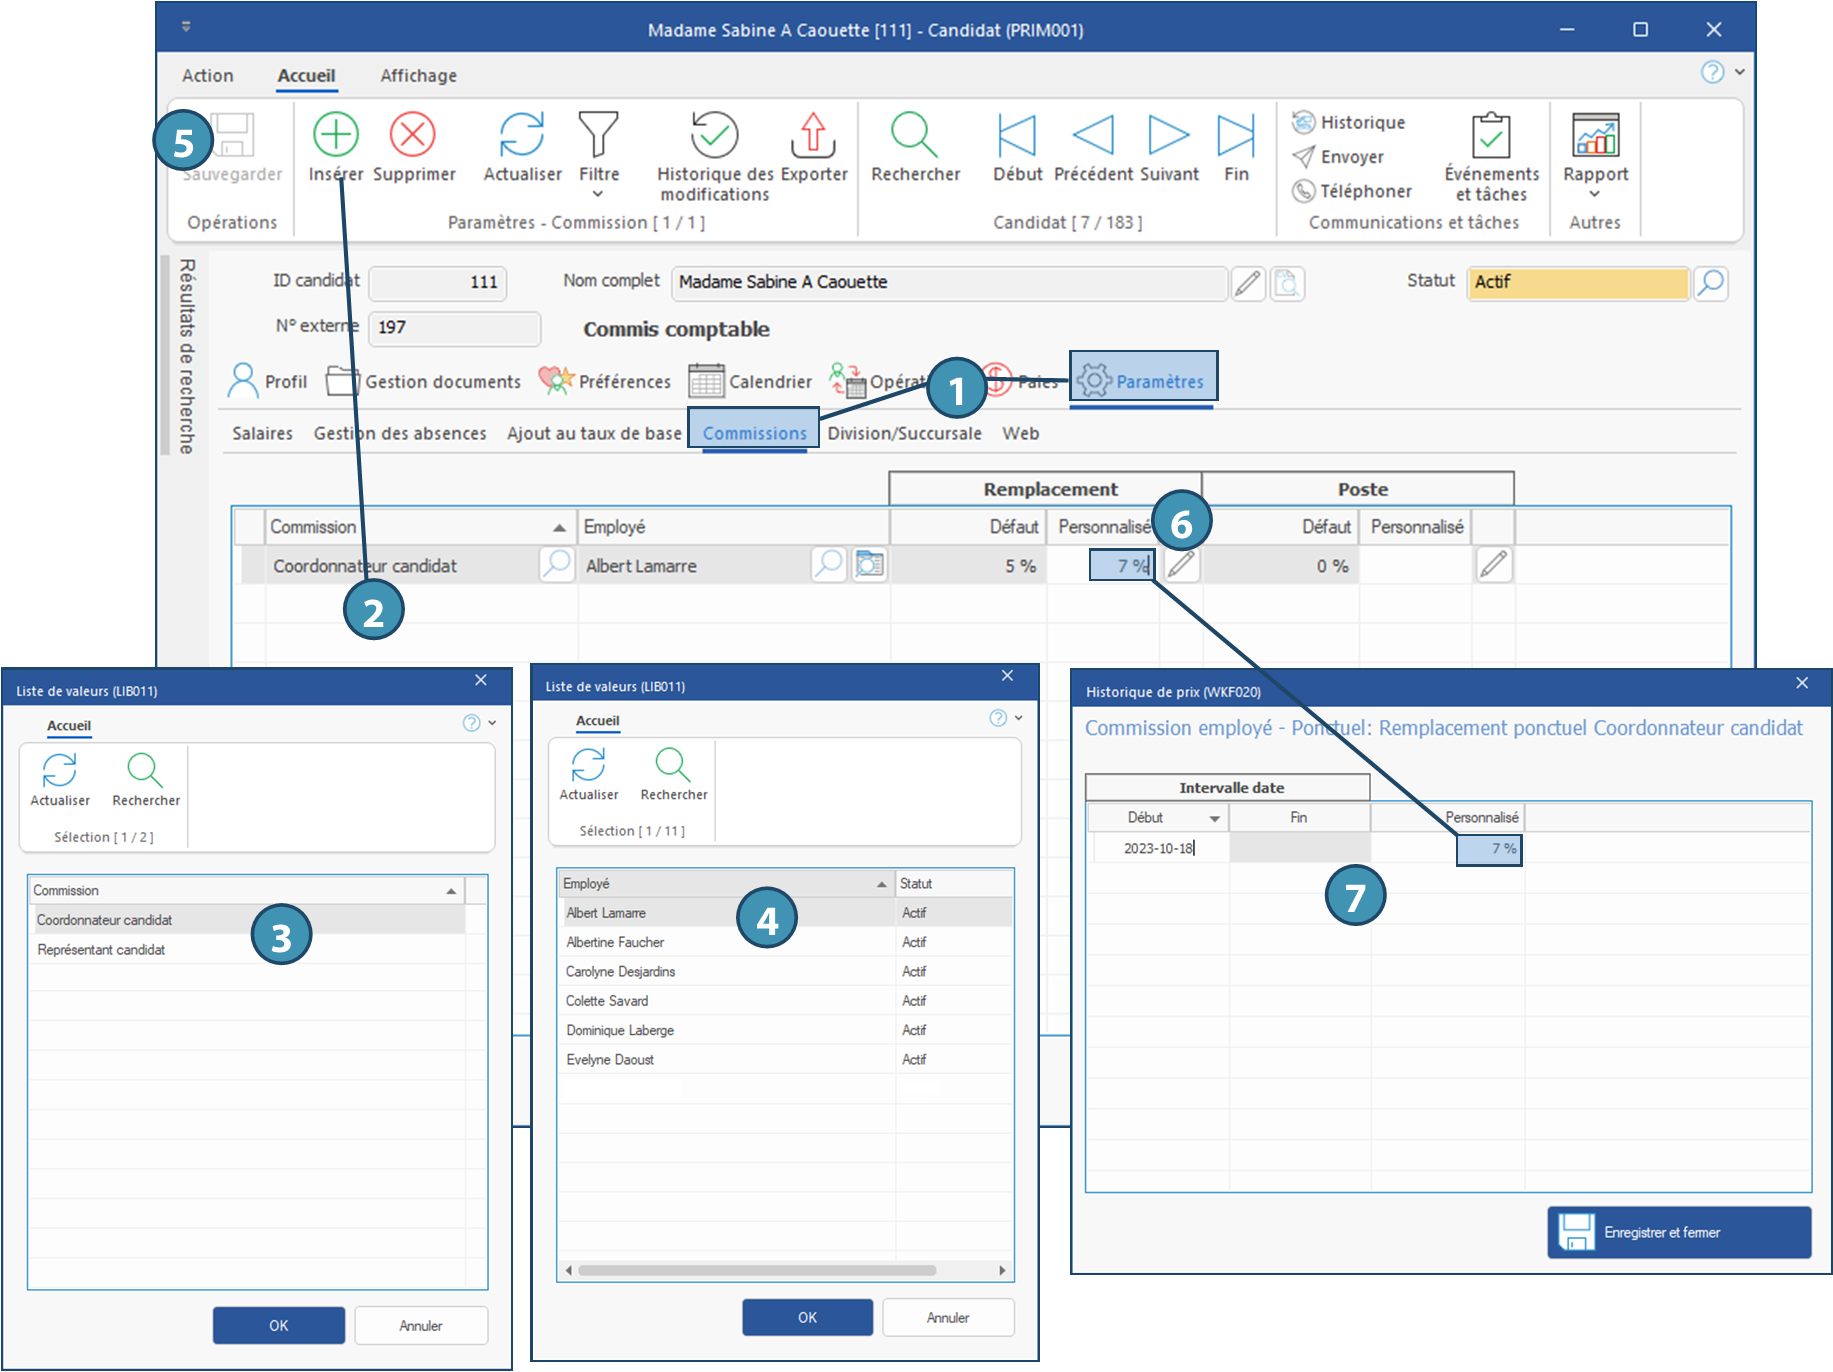Click the Exporter icon in the ribbon
Viewport: 1833px width, 1372px height.
pyautogui.click(x=813, y=135)
